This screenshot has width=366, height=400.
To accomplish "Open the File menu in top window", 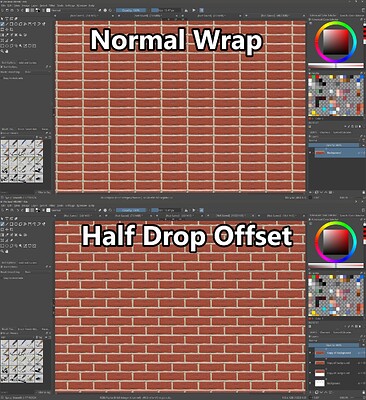I will (x=2, y=6).
